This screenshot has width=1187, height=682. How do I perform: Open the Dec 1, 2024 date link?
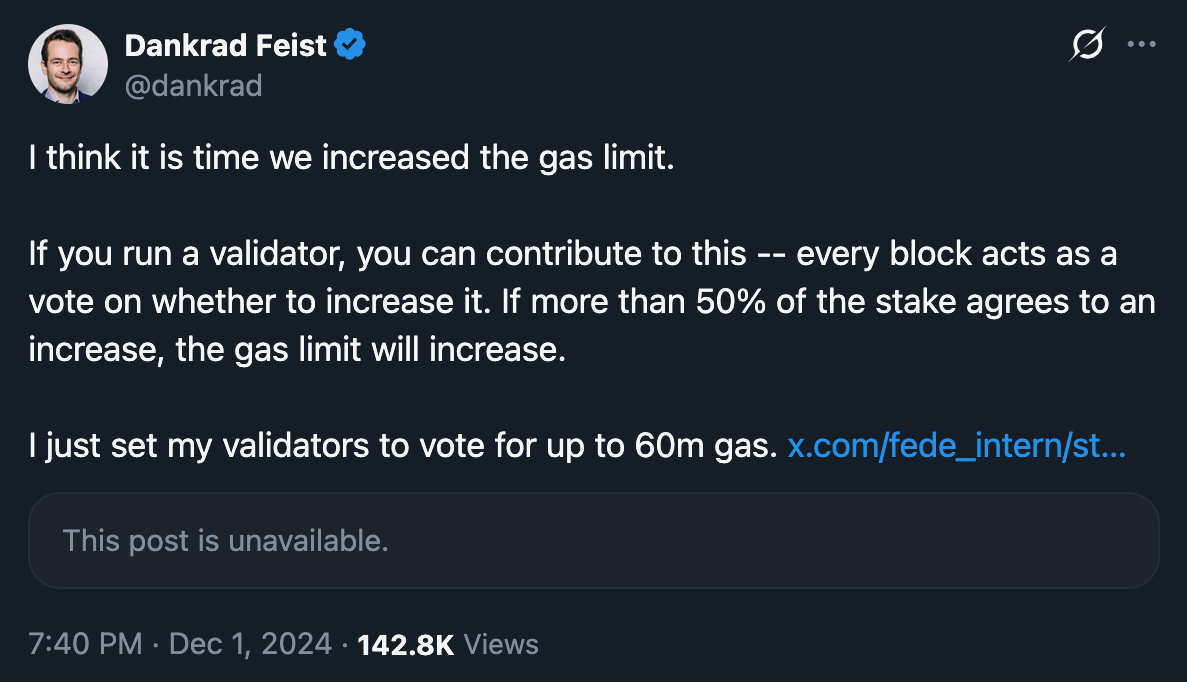(248, 644)
